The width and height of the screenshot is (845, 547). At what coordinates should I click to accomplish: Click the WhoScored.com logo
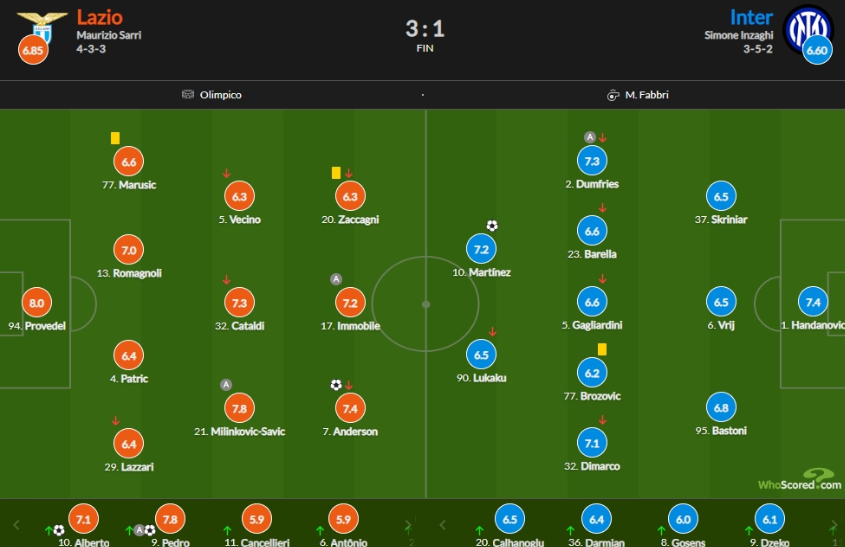coord(799,480)
